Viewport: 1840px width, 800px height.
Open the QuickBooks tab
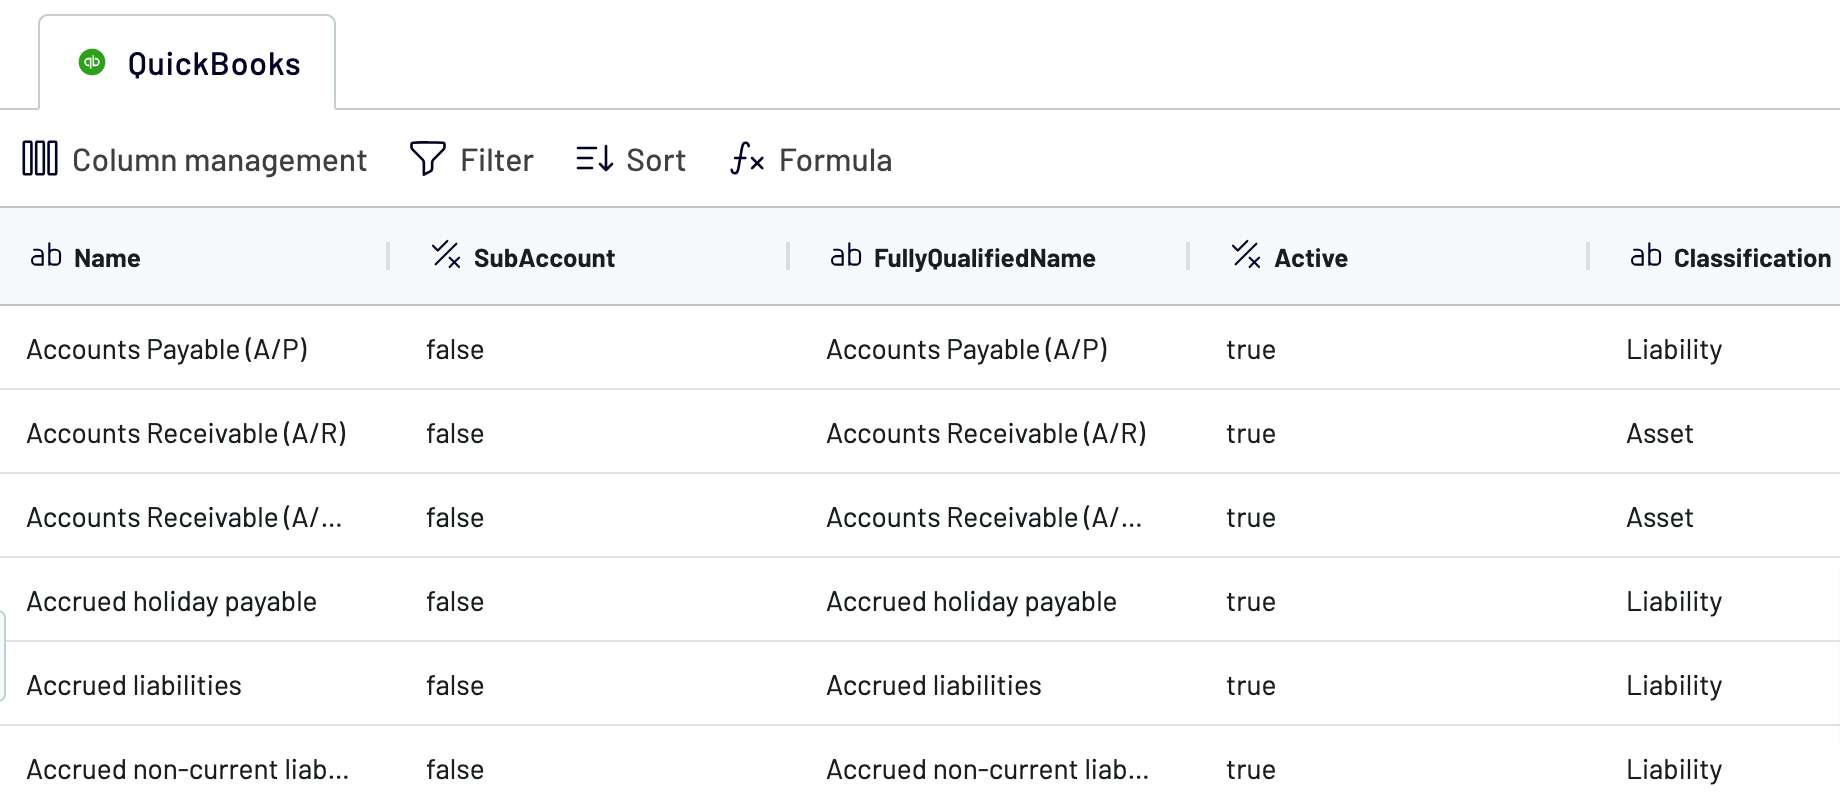pyautogui.click(x=187, y=63)
